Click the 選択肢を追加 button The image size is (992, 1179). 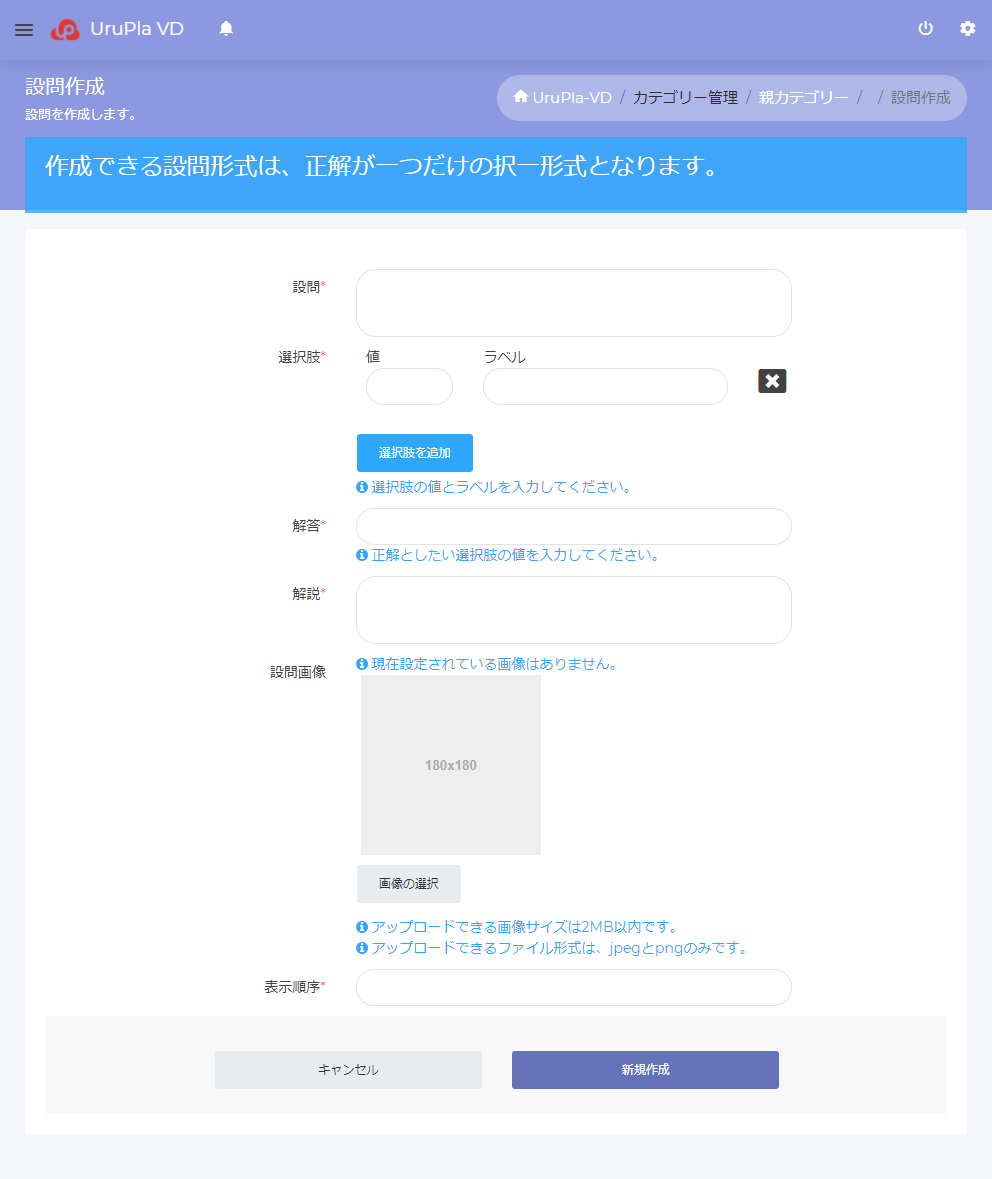pyautogui.click(x=414, y=453)
